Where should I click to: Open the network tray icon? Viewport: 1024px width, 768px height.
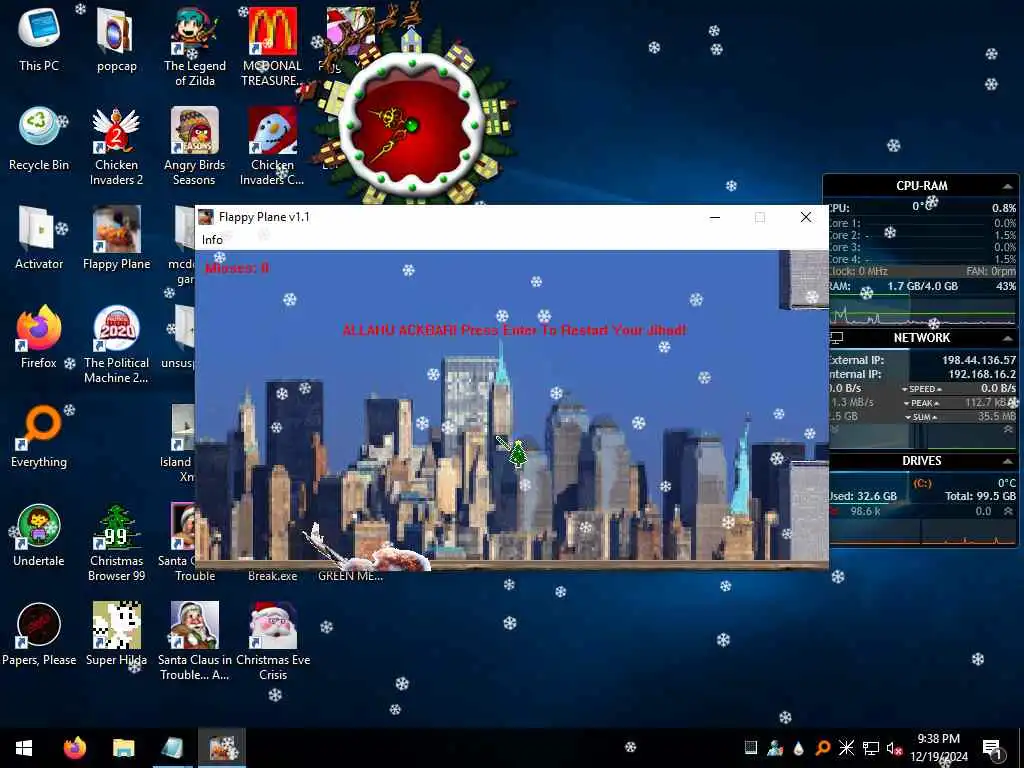871,748
